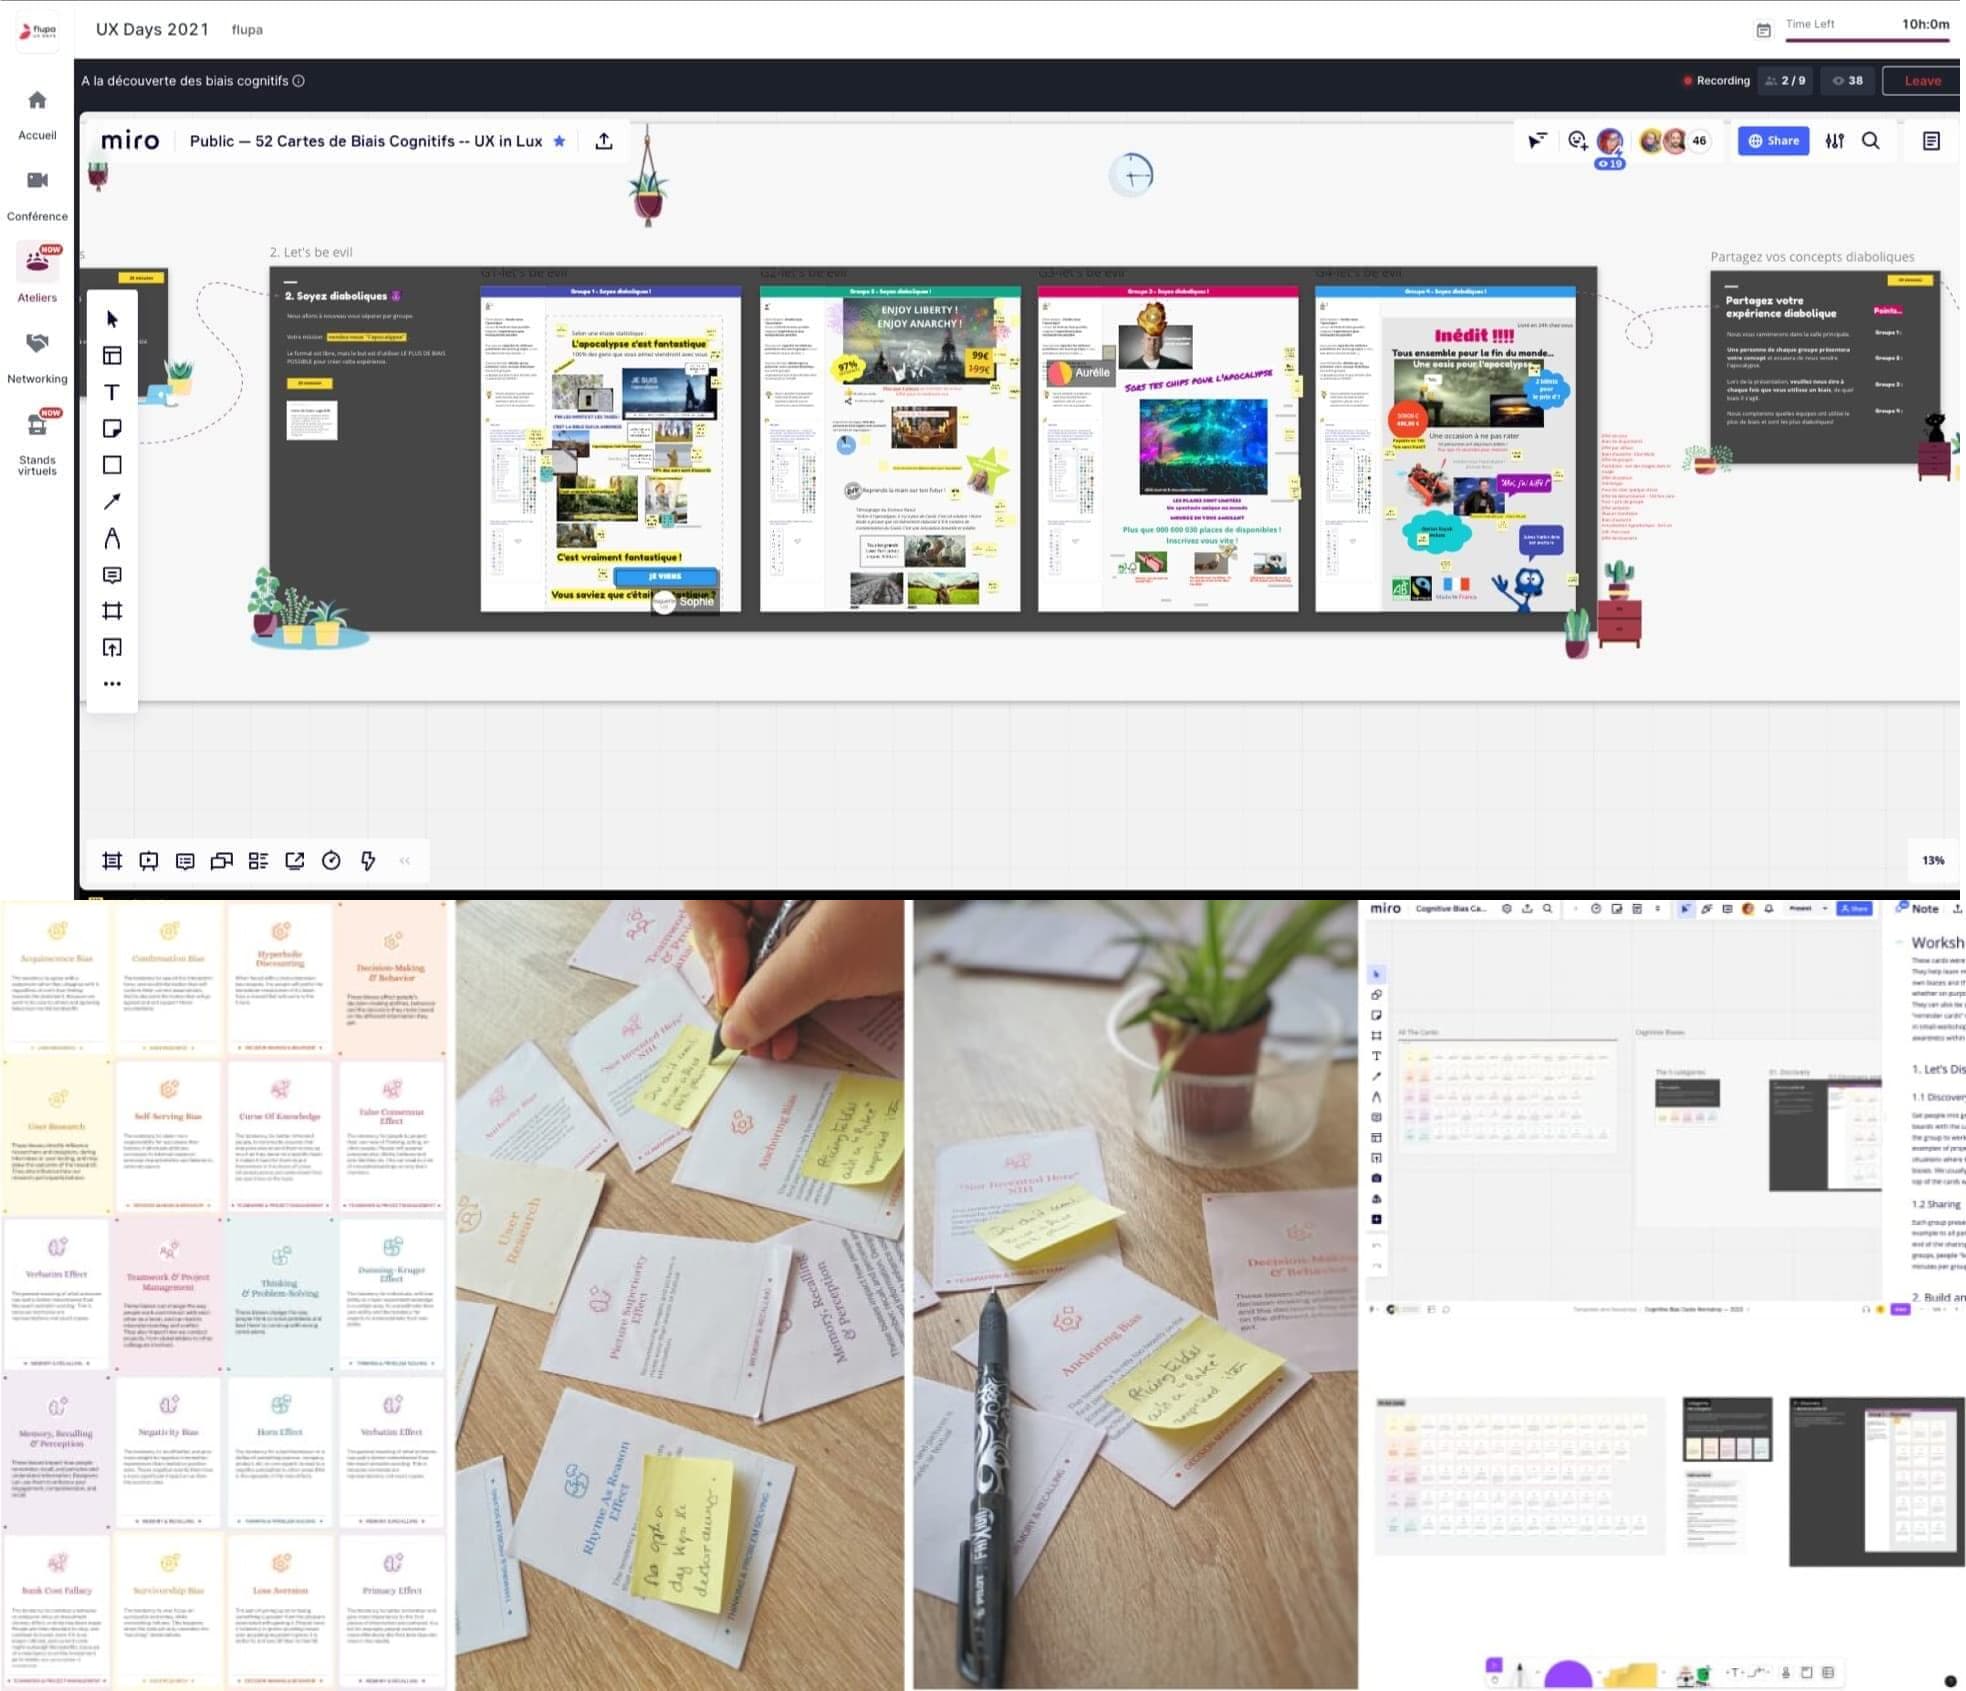Click the 13% zoom level indicator
The image size is (1966, 1691).
point(1932,861)
